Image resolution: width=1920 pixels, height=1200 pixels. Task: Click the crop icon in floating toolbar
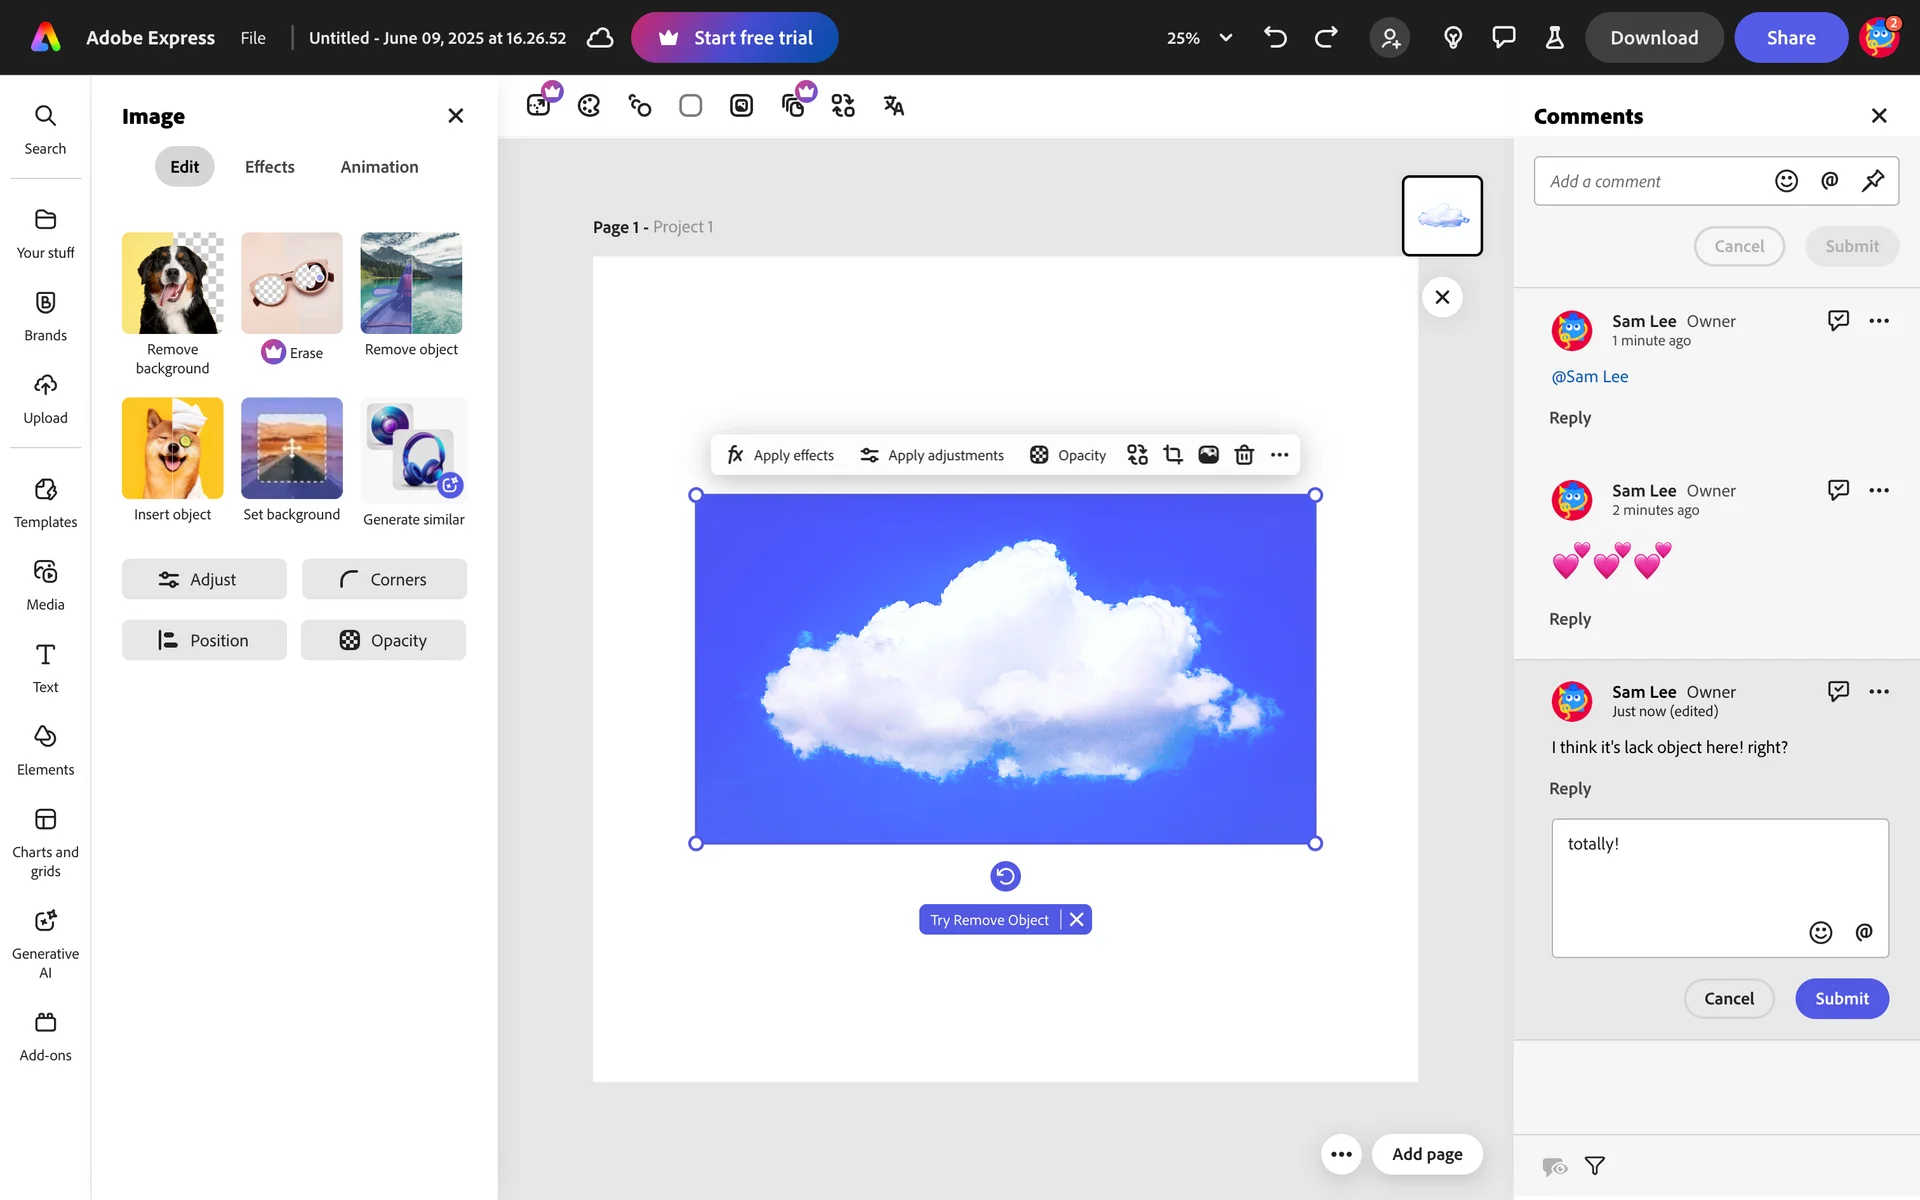[x=1173, y=455]
